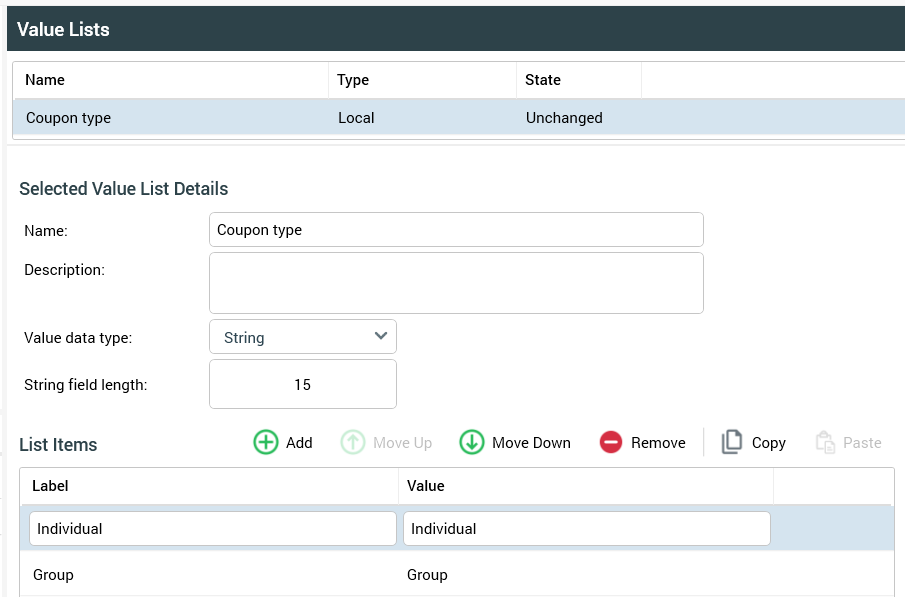Edit the Individual value input field
The height and width of the screenshot is (597, 905).
point(586,528)
